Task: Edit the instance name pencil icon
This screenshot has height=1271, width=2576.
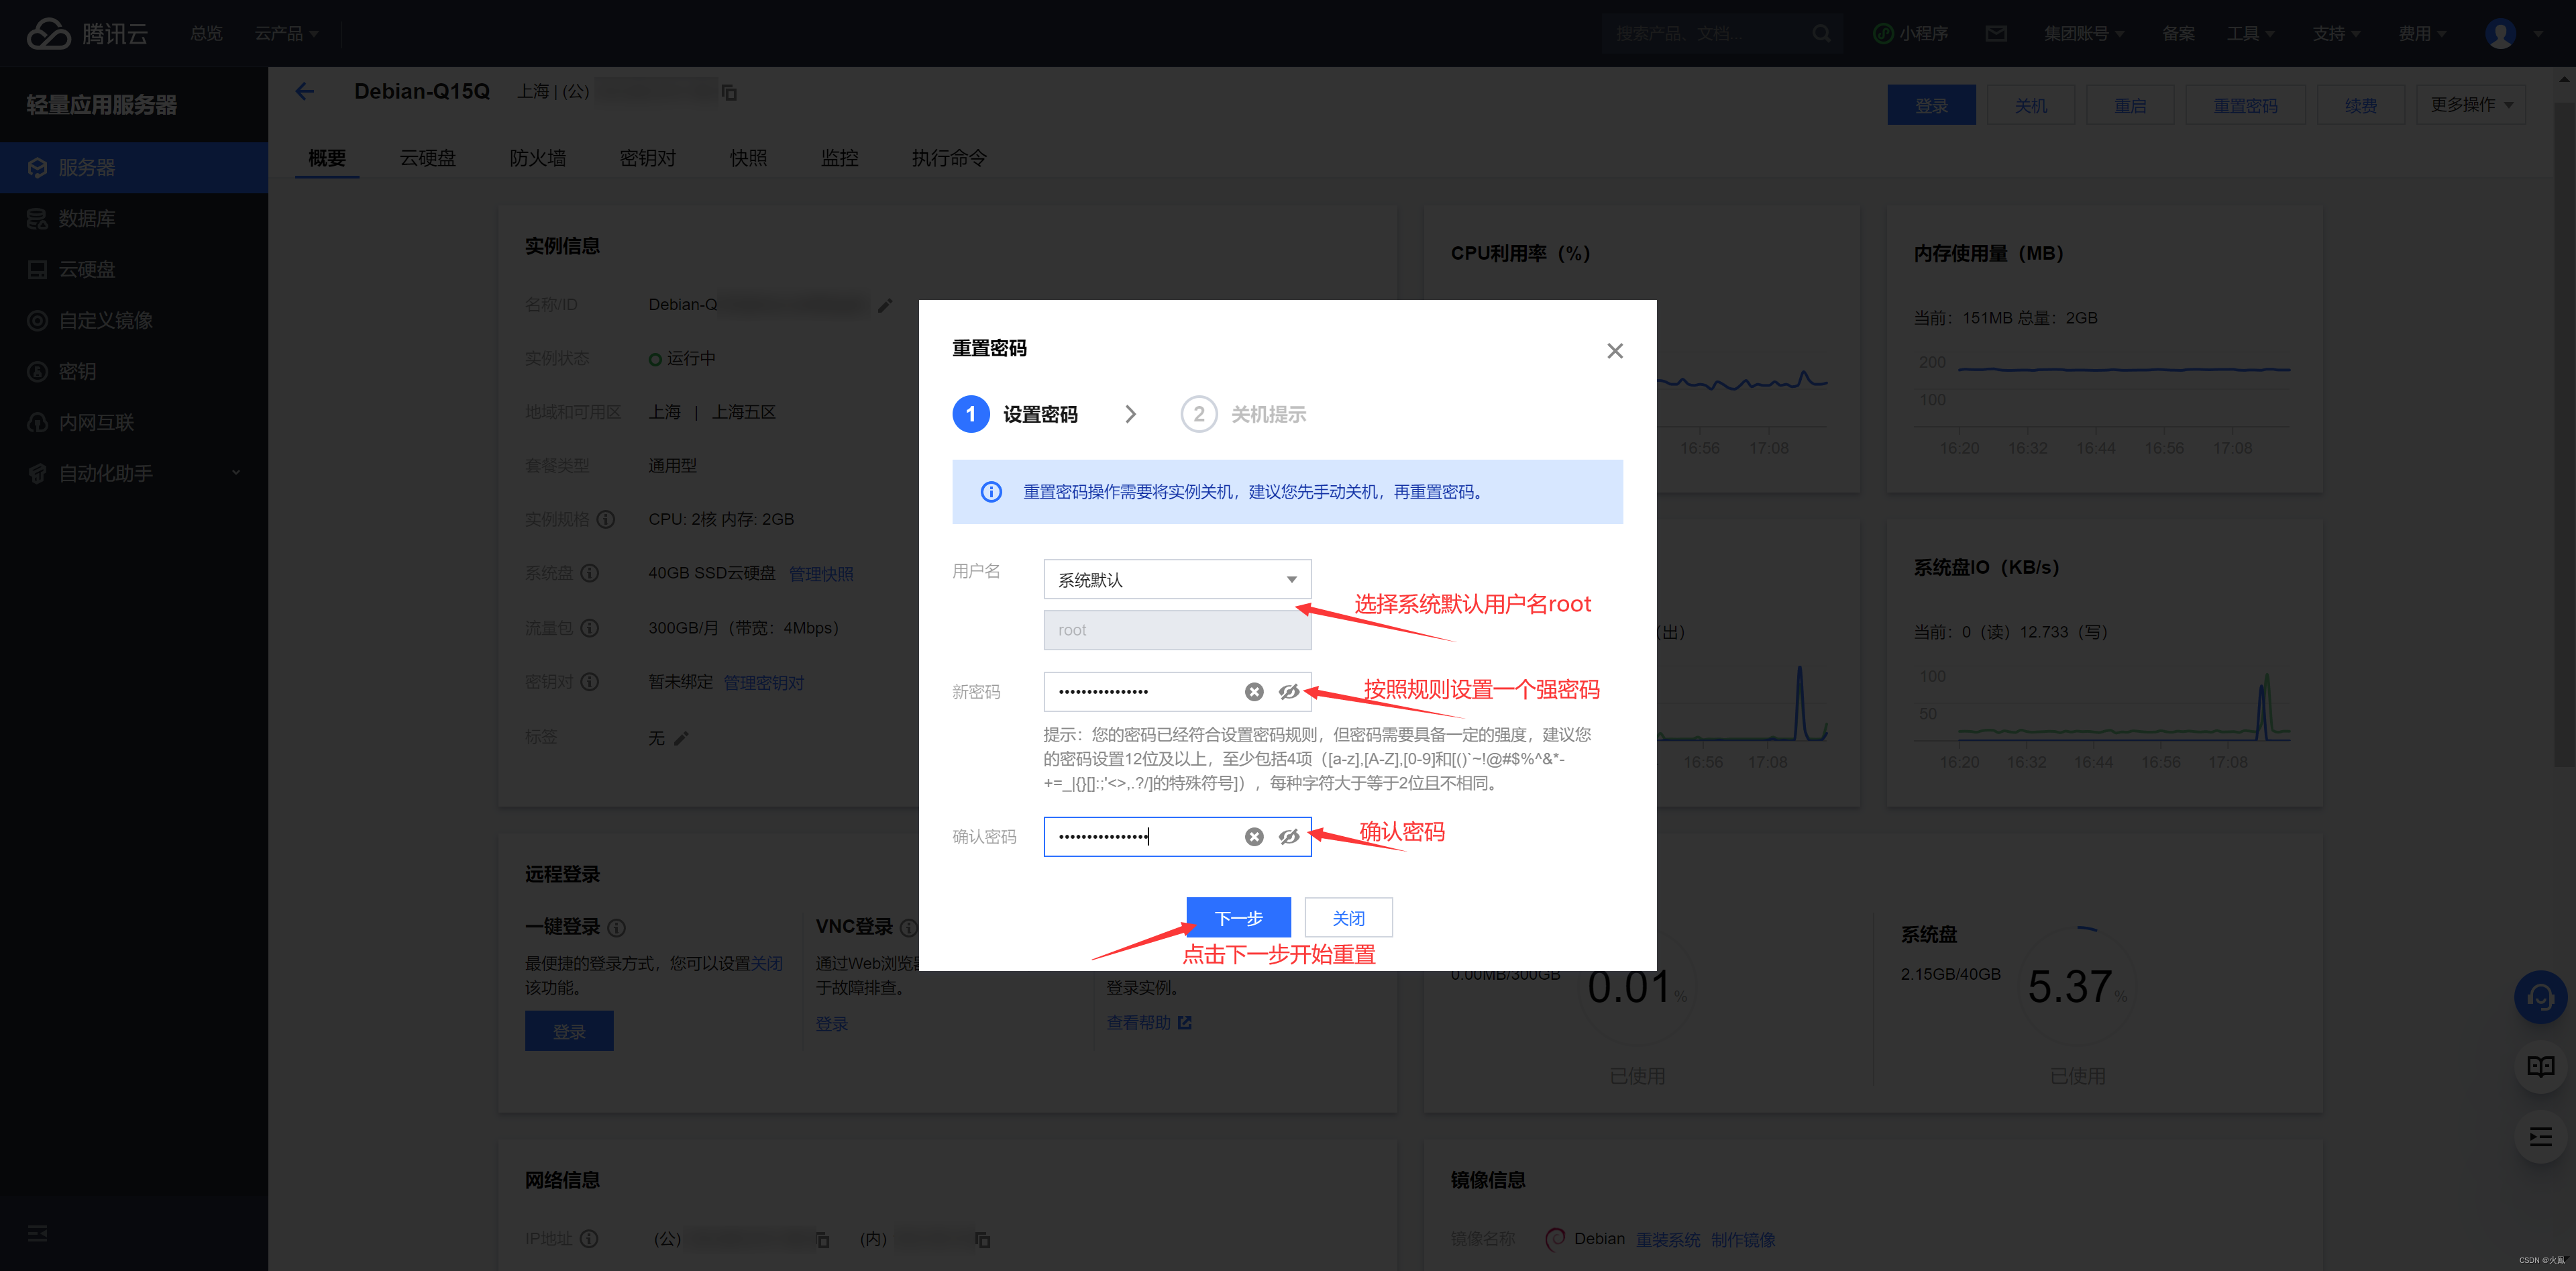Action: (x=885, y=305)
